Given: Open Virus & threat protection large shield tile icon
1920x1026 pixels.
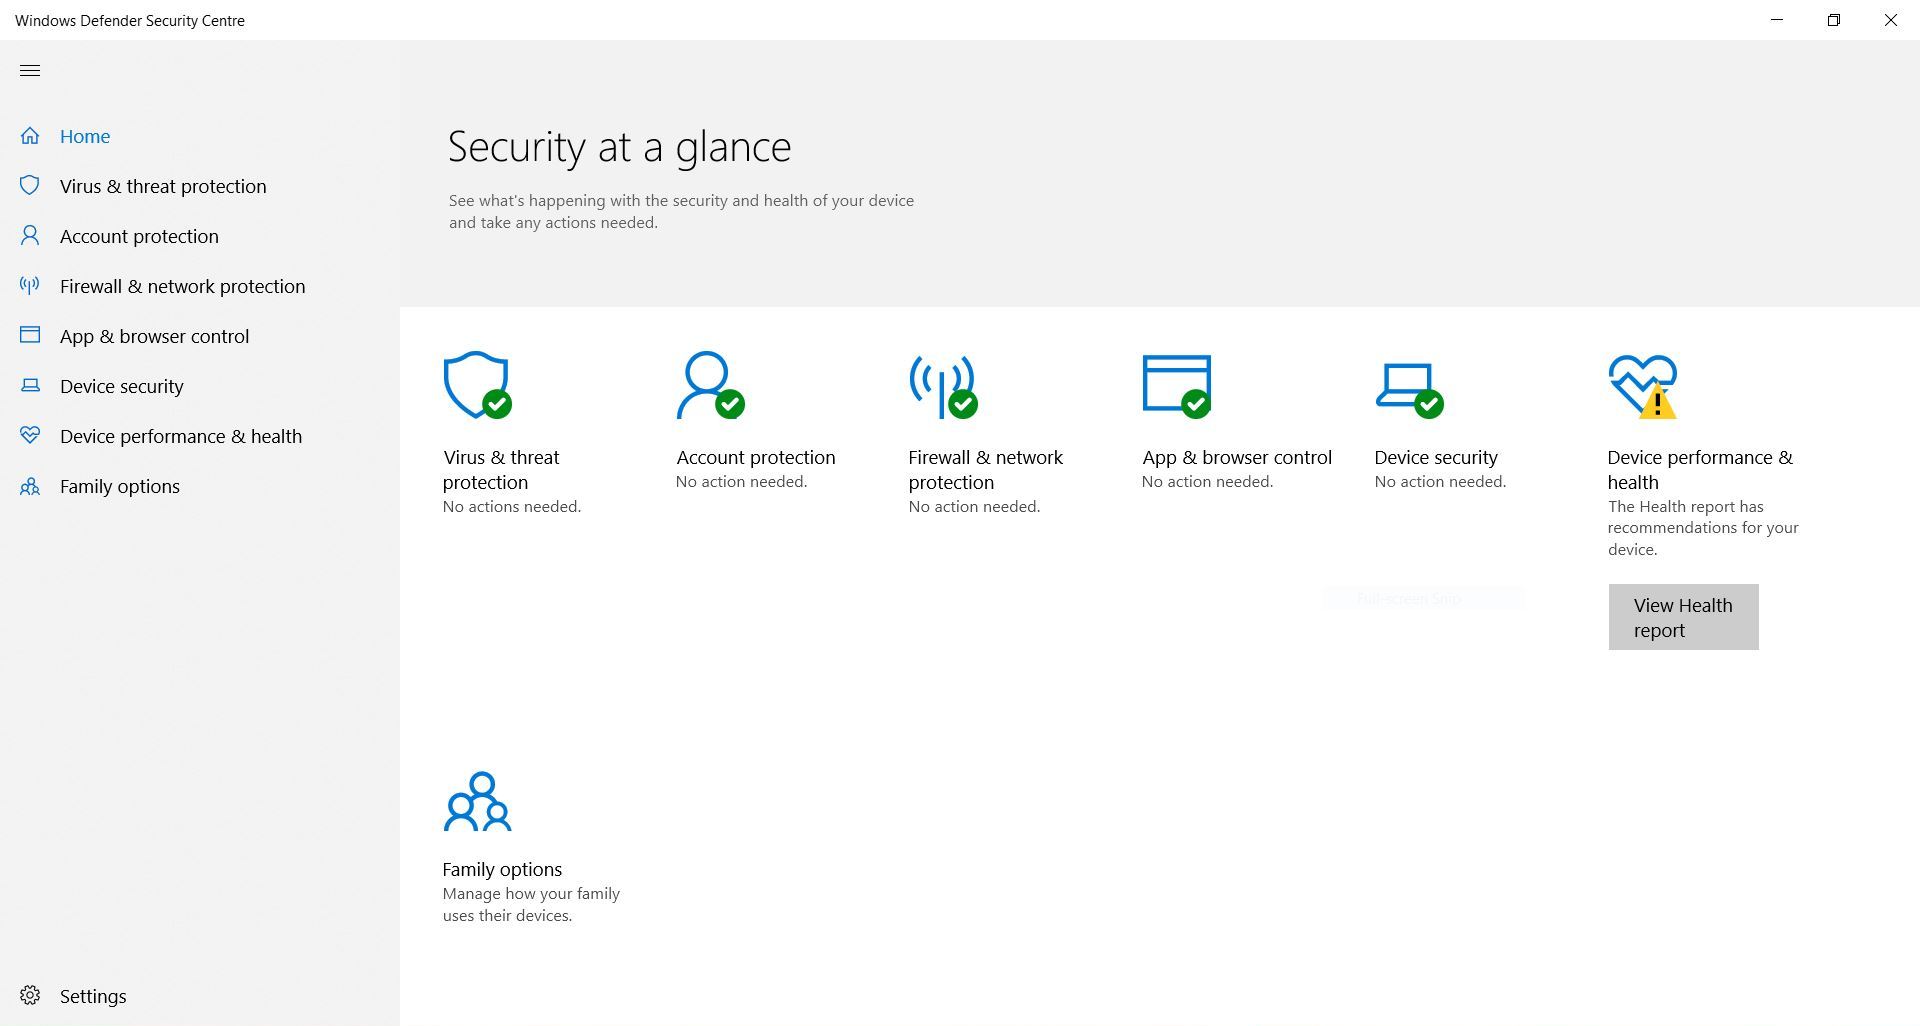Looking at the screenshot, I should 478,385.
